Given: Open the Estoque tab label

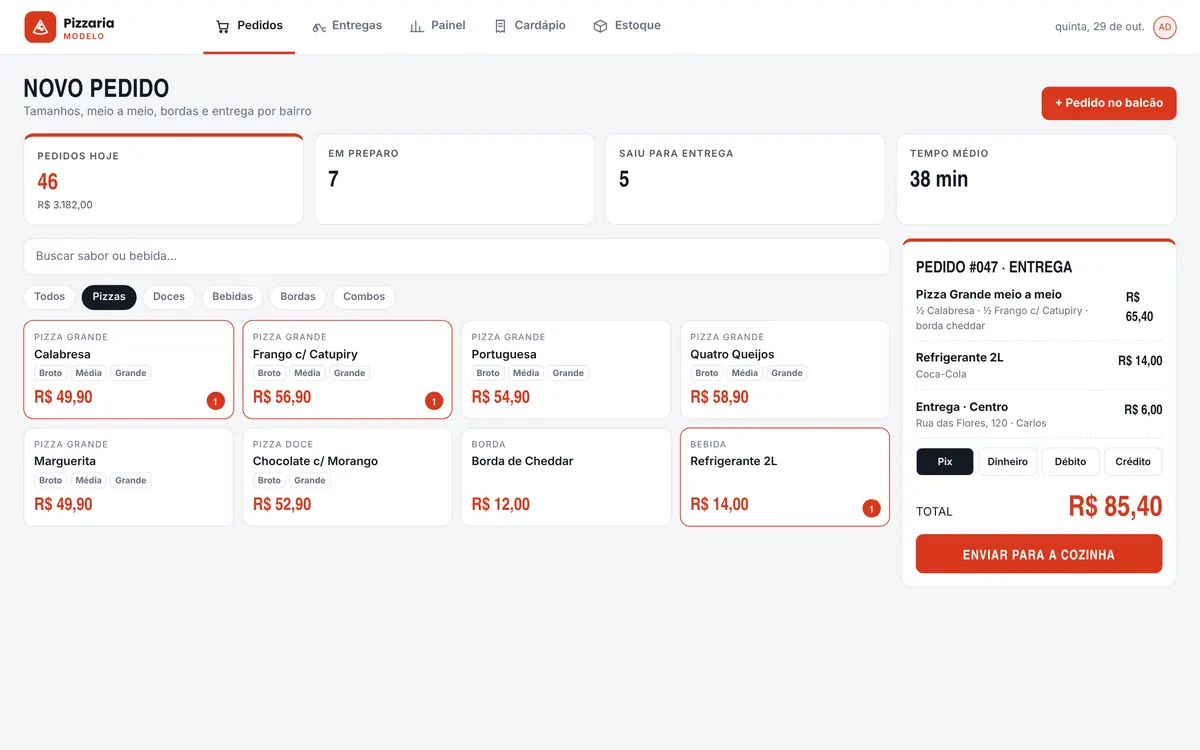Looking at the screenshot, I should point(638,26).
